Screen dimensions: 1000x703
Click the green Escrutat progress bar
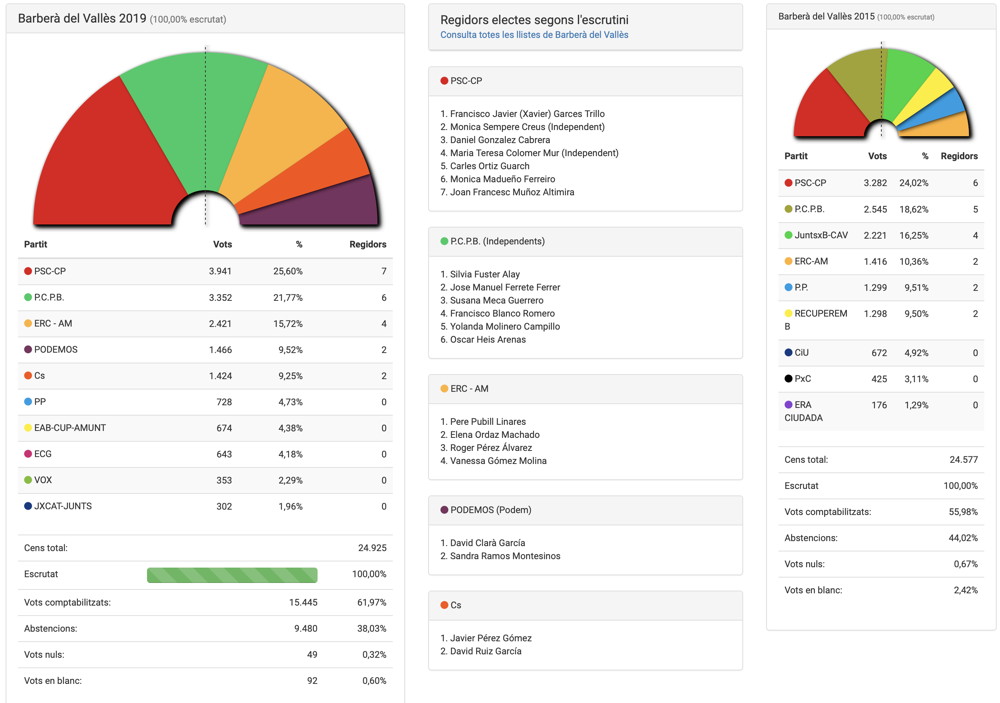point(232,575)
